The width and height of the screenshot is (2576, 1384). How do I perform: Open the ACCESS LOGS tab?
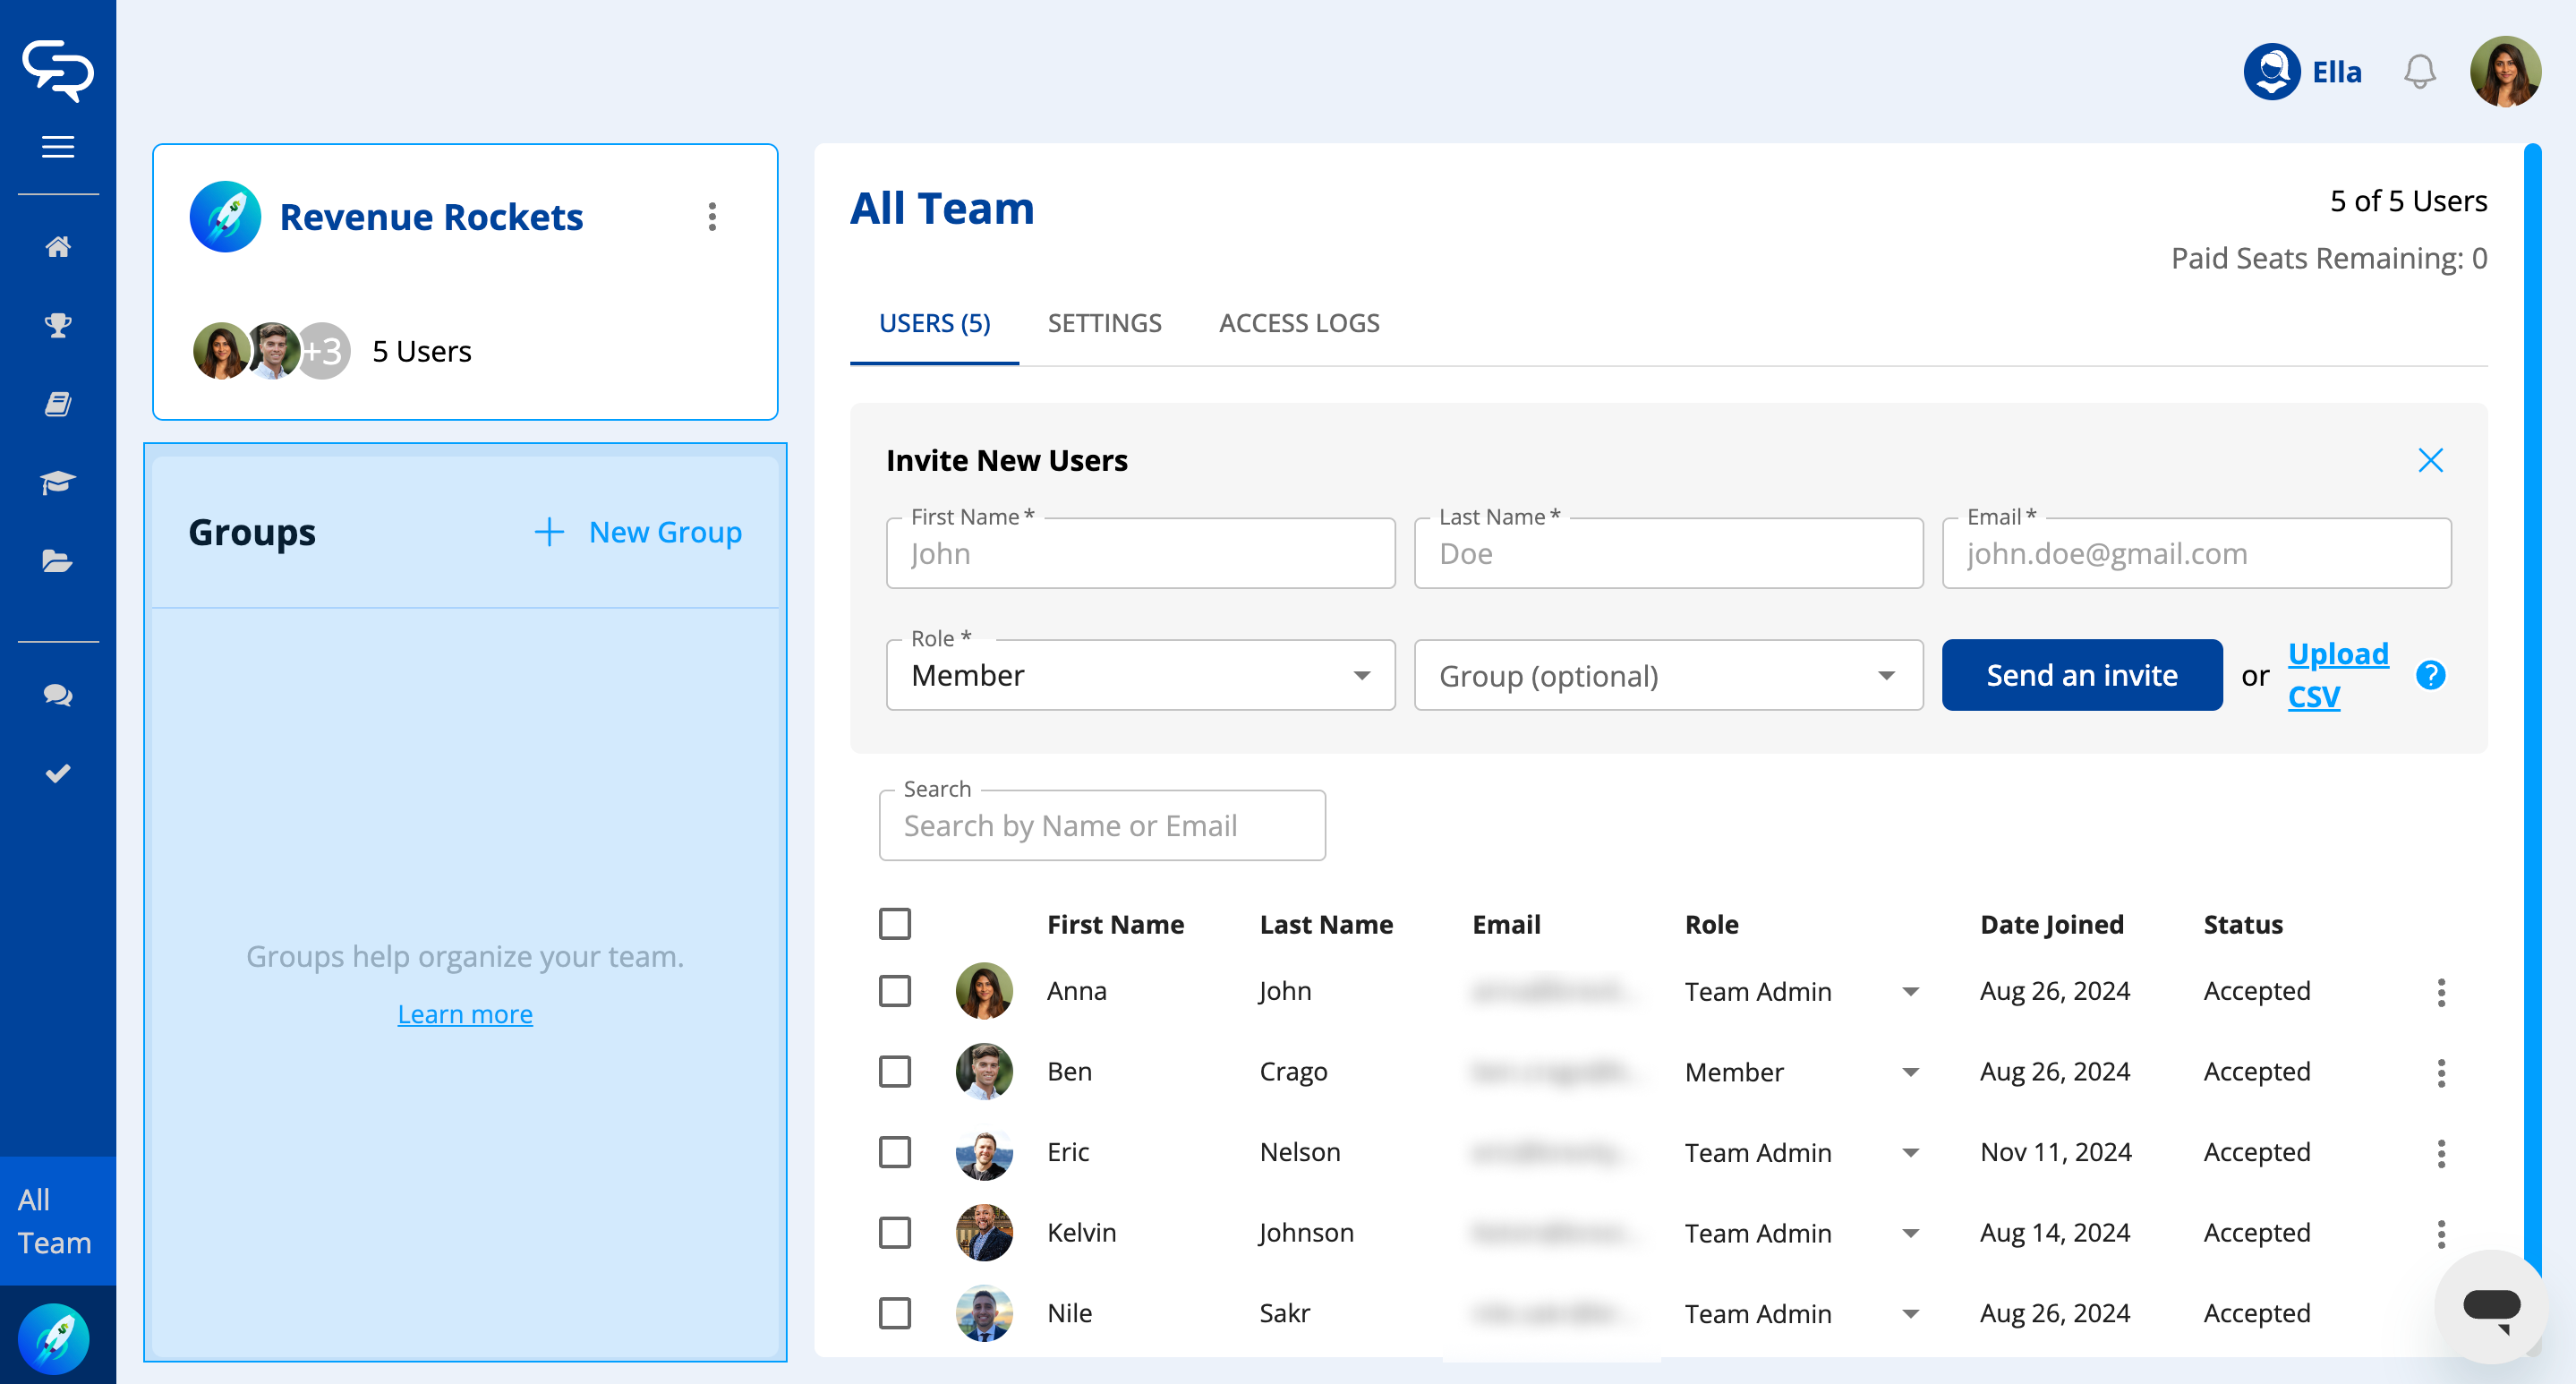(1298, 324)
